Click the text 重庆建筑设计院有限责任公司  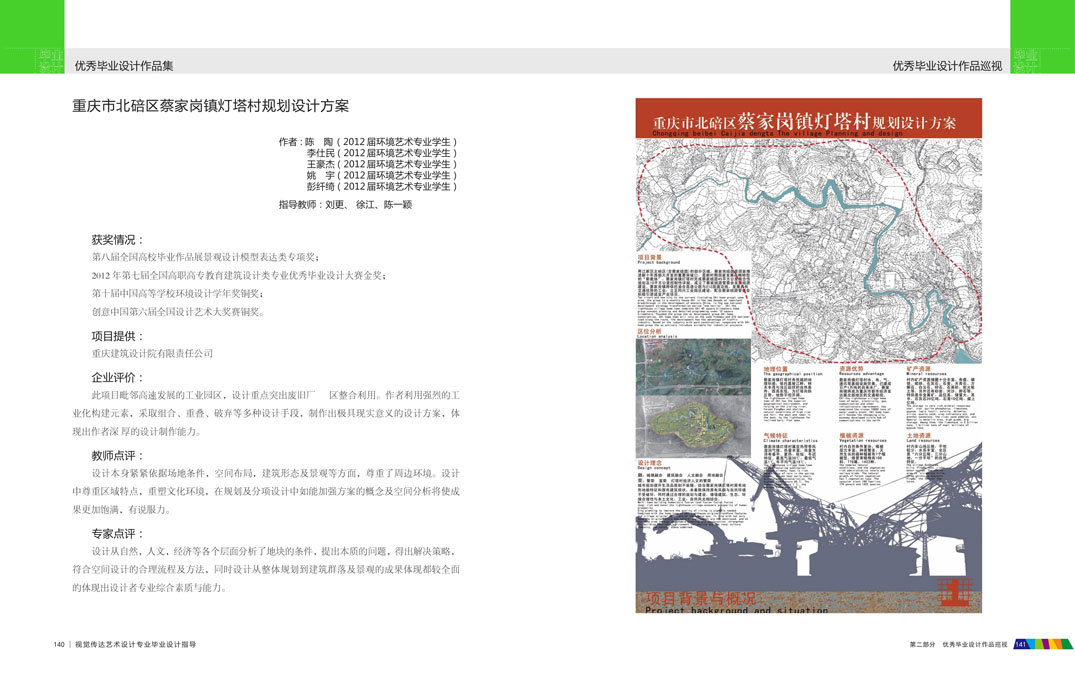tap(152, 354)
